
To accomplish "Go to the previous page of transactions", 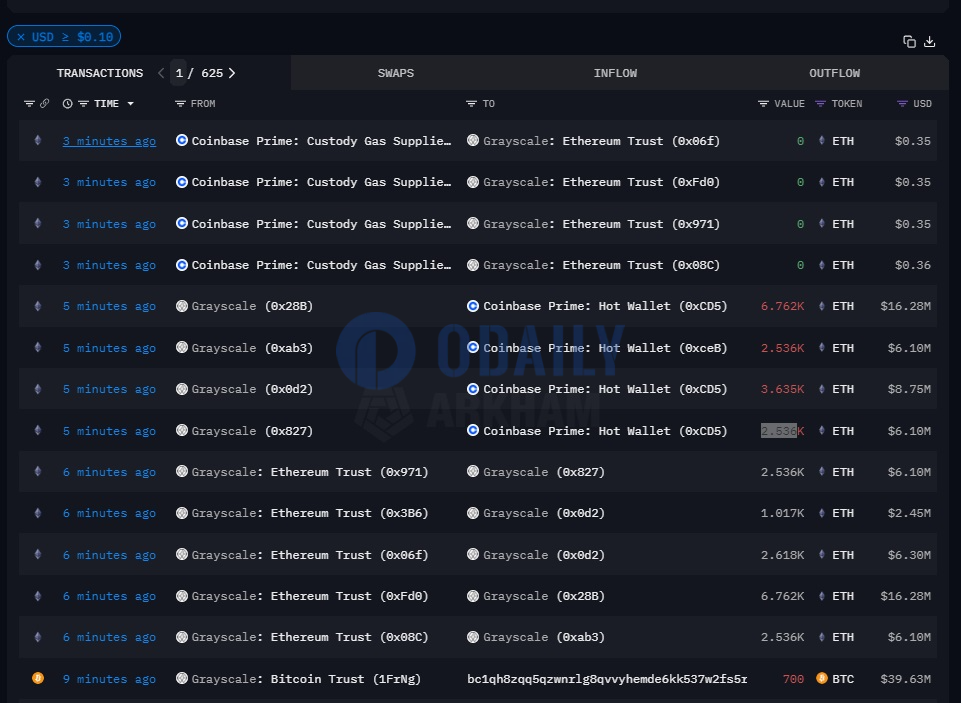I will [161, 73].
